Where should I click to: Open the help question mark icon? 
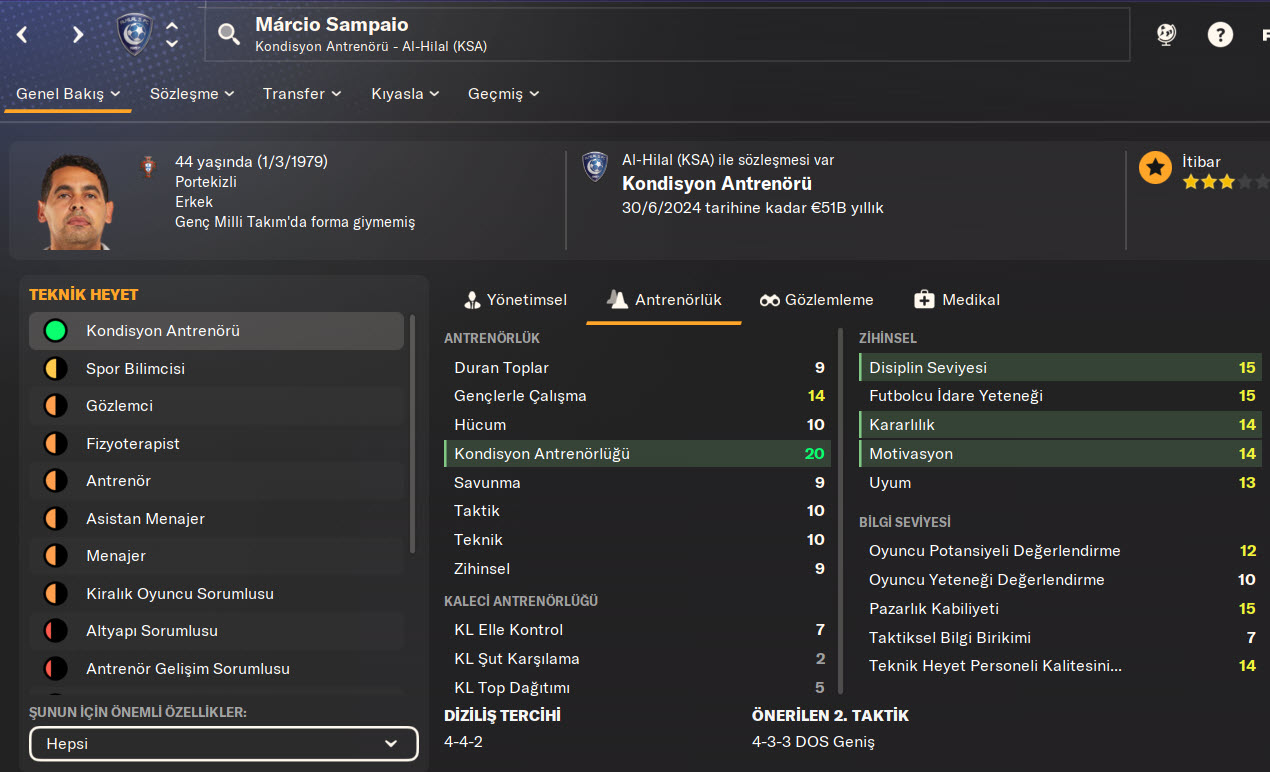click(x=1219, y=35)
